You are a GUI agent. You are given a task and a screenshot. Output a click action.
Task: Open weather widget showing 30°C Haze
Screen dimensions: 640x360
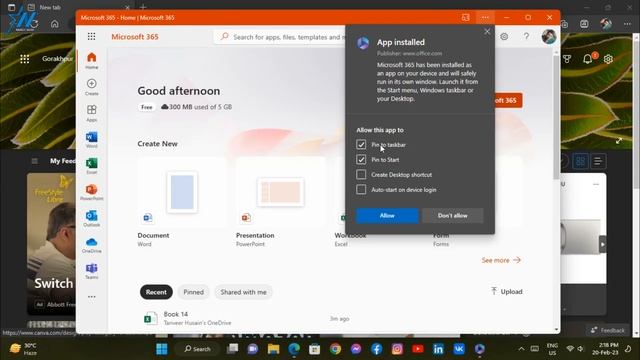point(24,349)
